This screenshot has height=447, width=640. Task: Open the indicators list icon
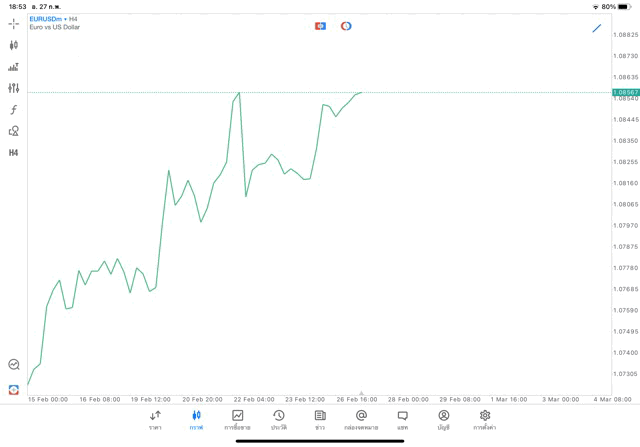13,67
